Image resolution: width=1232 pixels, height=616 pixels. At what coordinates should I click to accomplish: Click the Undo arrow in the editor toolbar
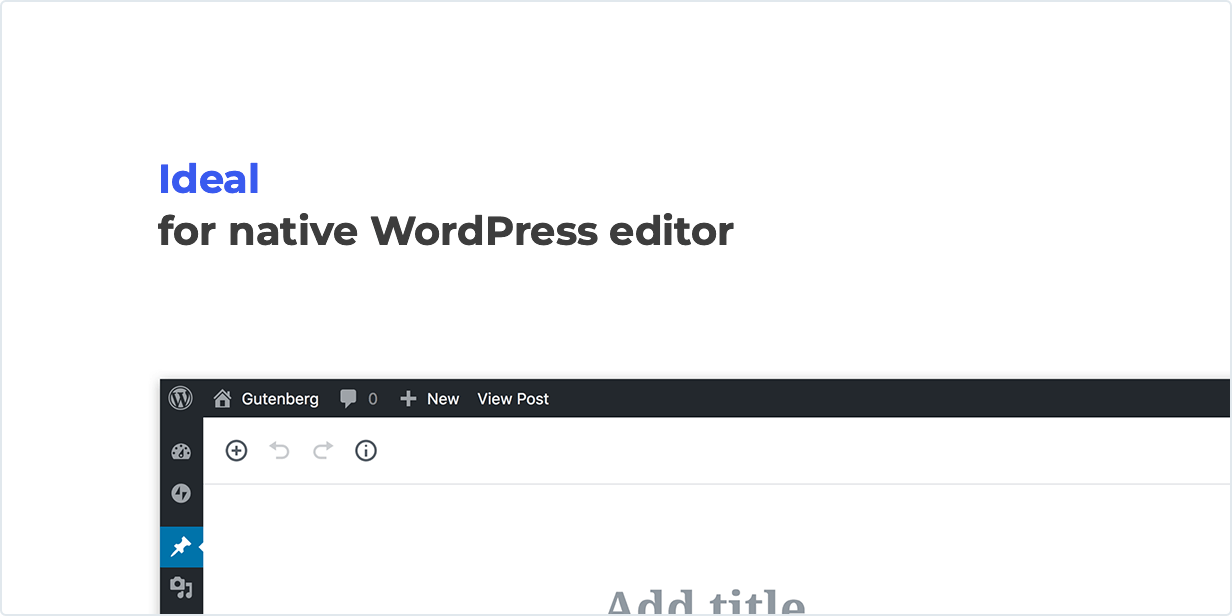[x=279, y=451]
